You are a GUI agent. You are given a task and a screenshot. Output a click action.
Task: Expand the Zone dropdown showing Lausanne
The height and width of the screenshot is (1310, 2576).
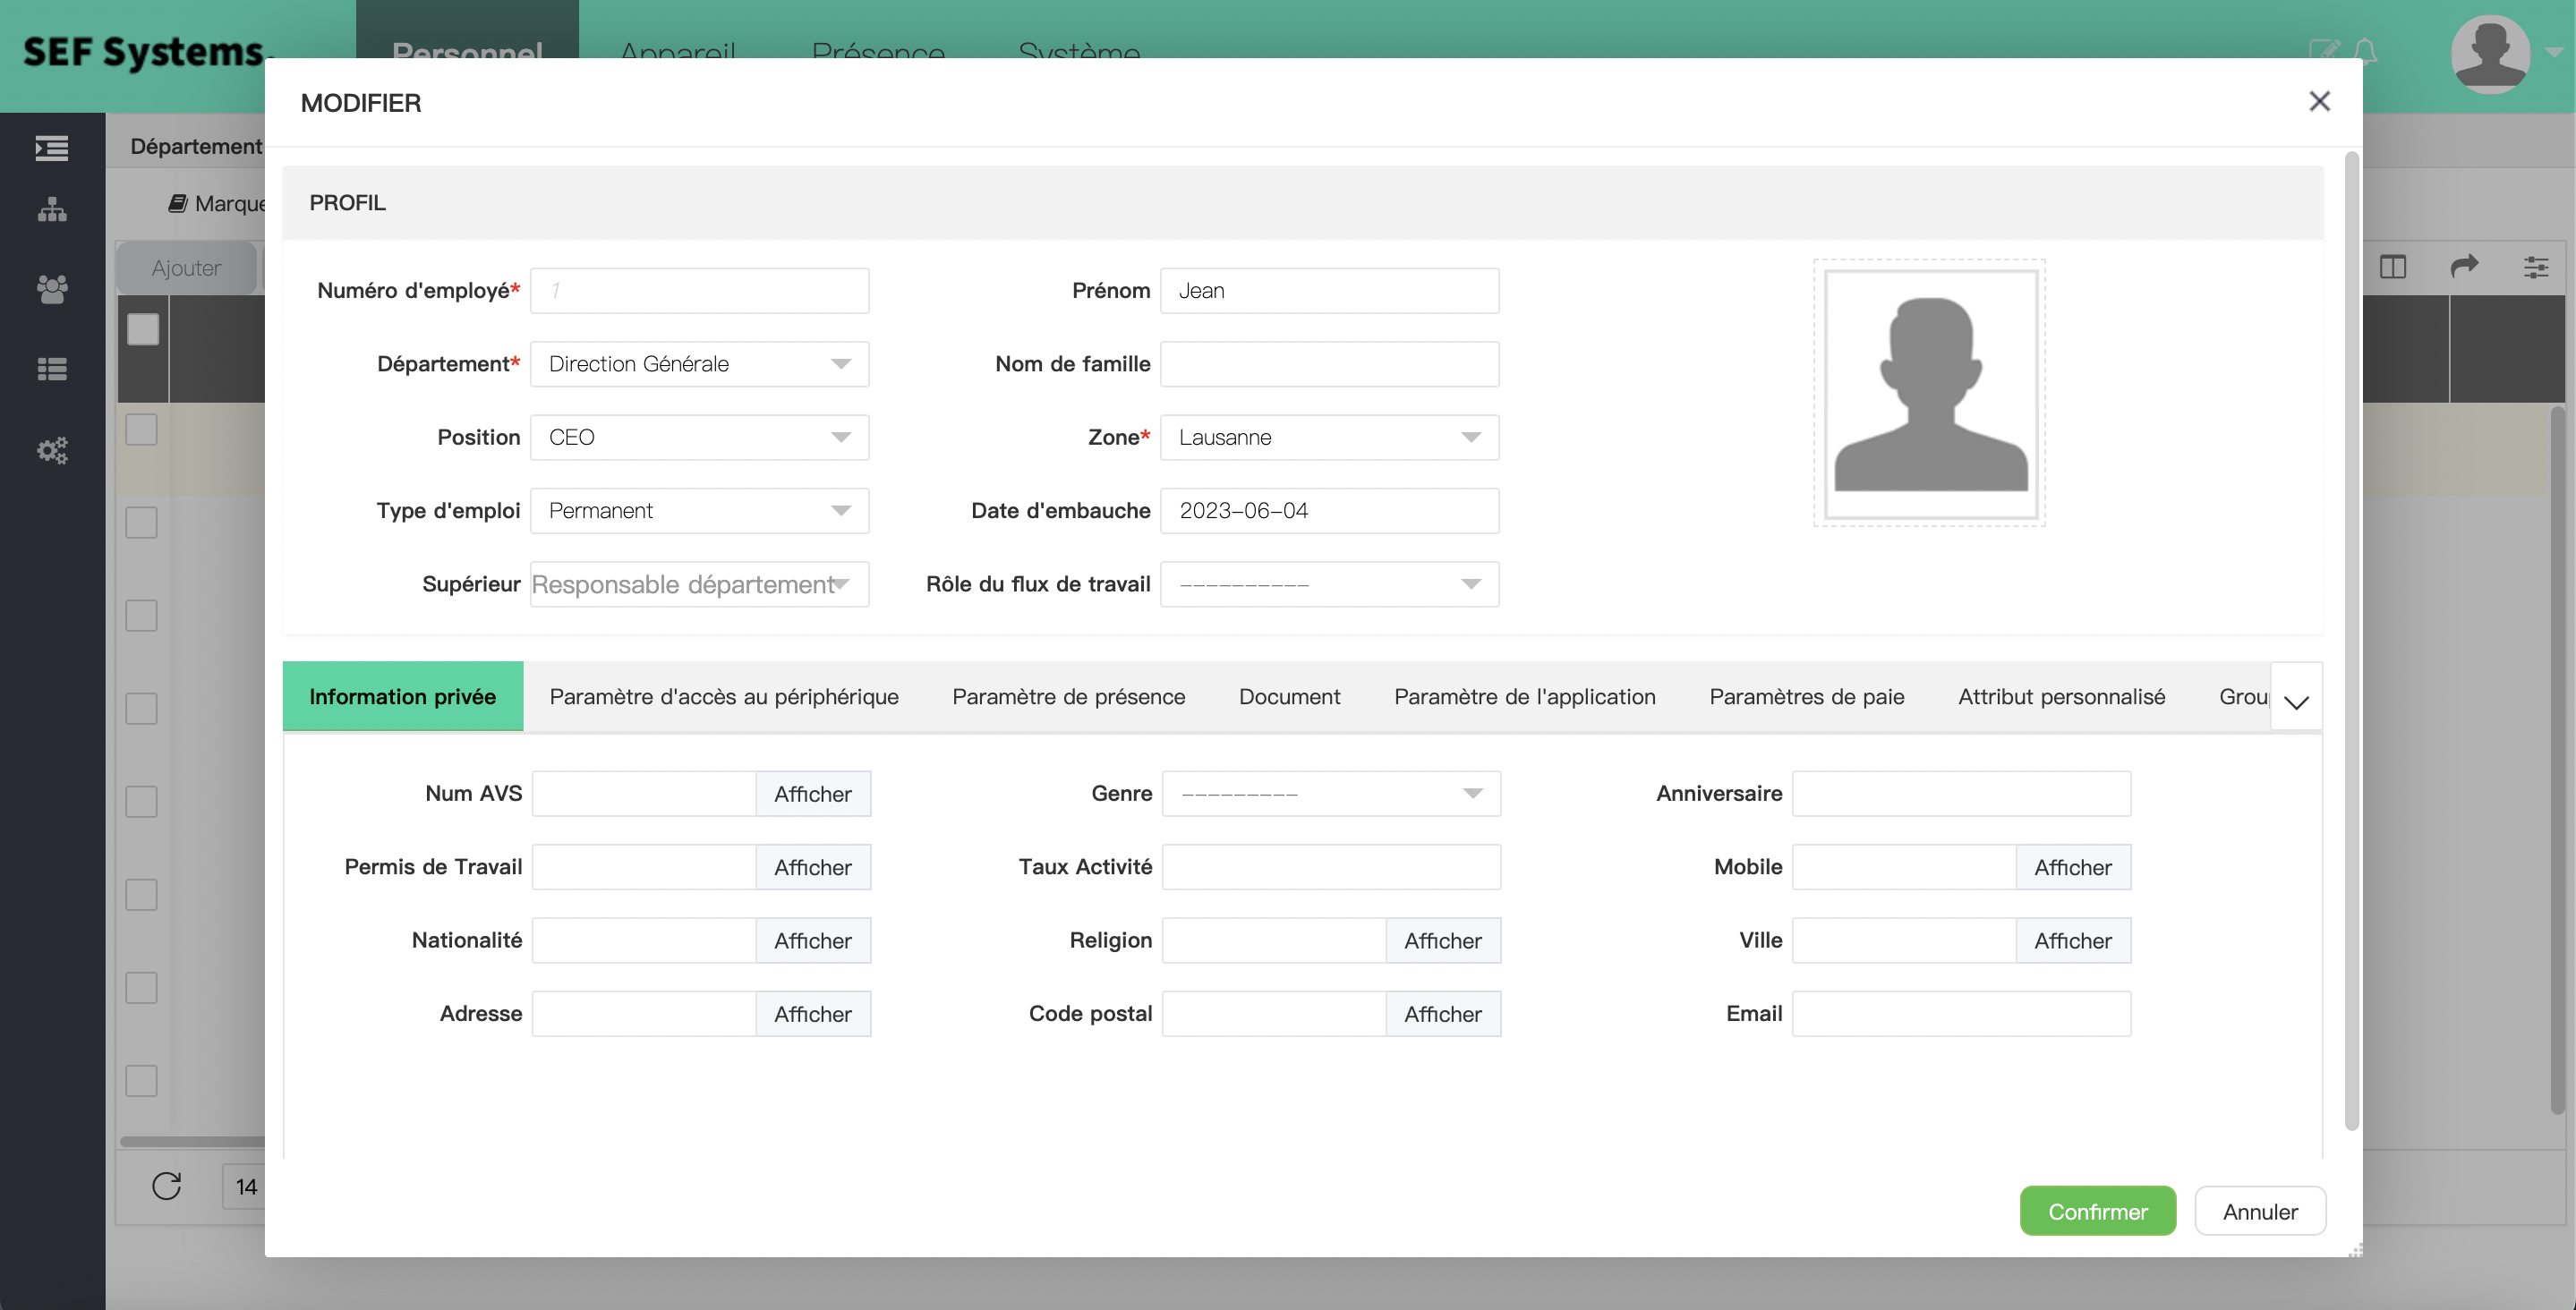1328,437
